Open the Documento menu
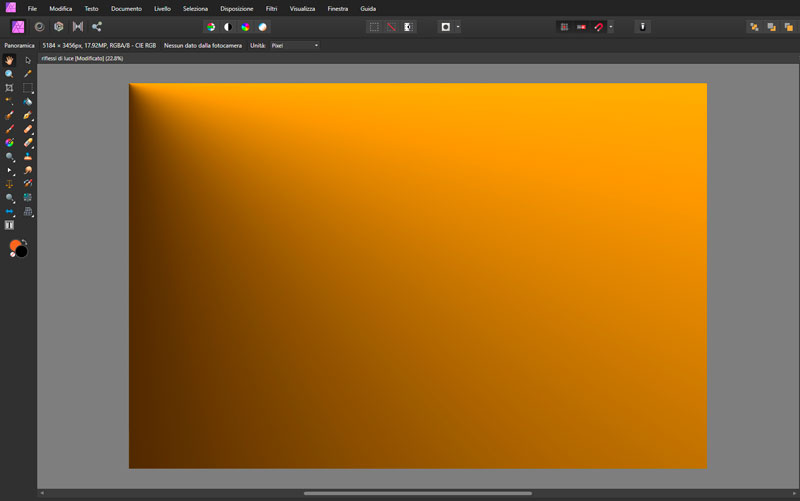This screenshot has height=501, width=800. click(126, 9)
